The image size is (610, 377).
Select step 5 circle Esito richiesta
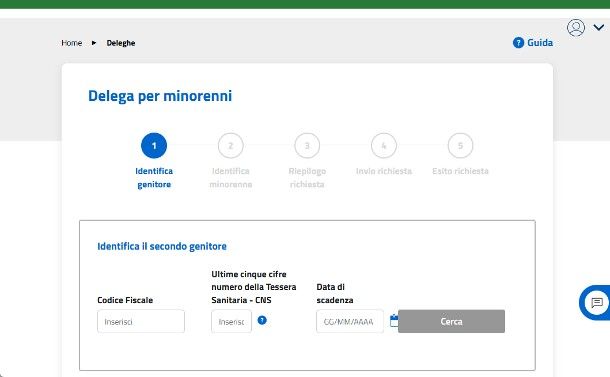click(461, 146)
